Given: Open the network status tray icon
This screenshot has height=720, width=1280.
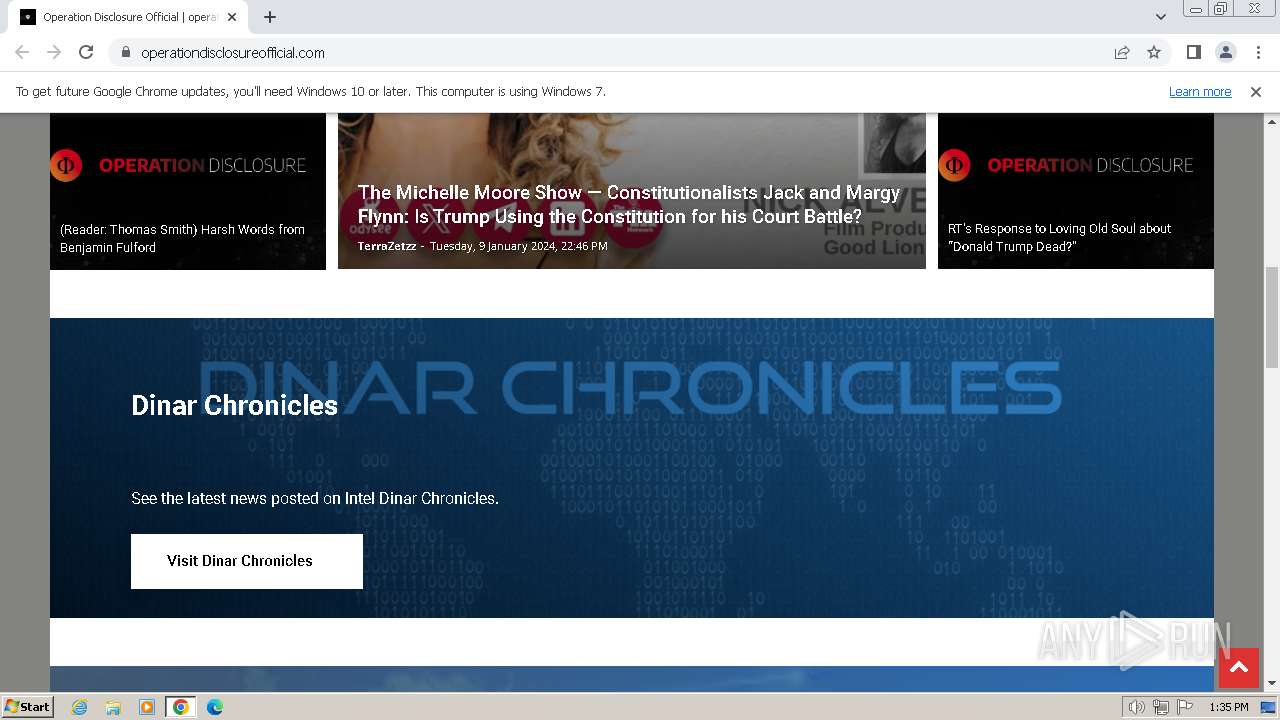Looking at the screenshot, I should pyautogui.click(x=1161, y=707).
